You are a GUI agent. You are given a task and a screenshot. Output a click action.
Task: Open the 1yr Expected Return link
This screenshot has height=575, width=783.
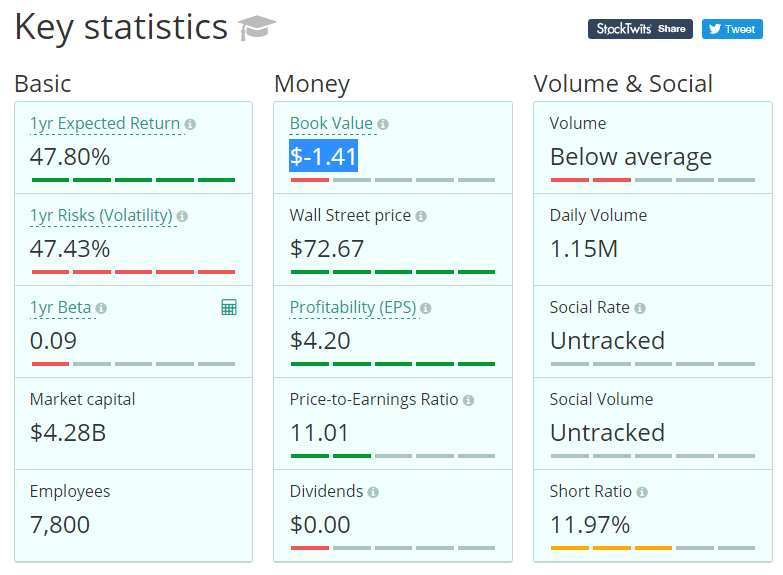[105, 123]
